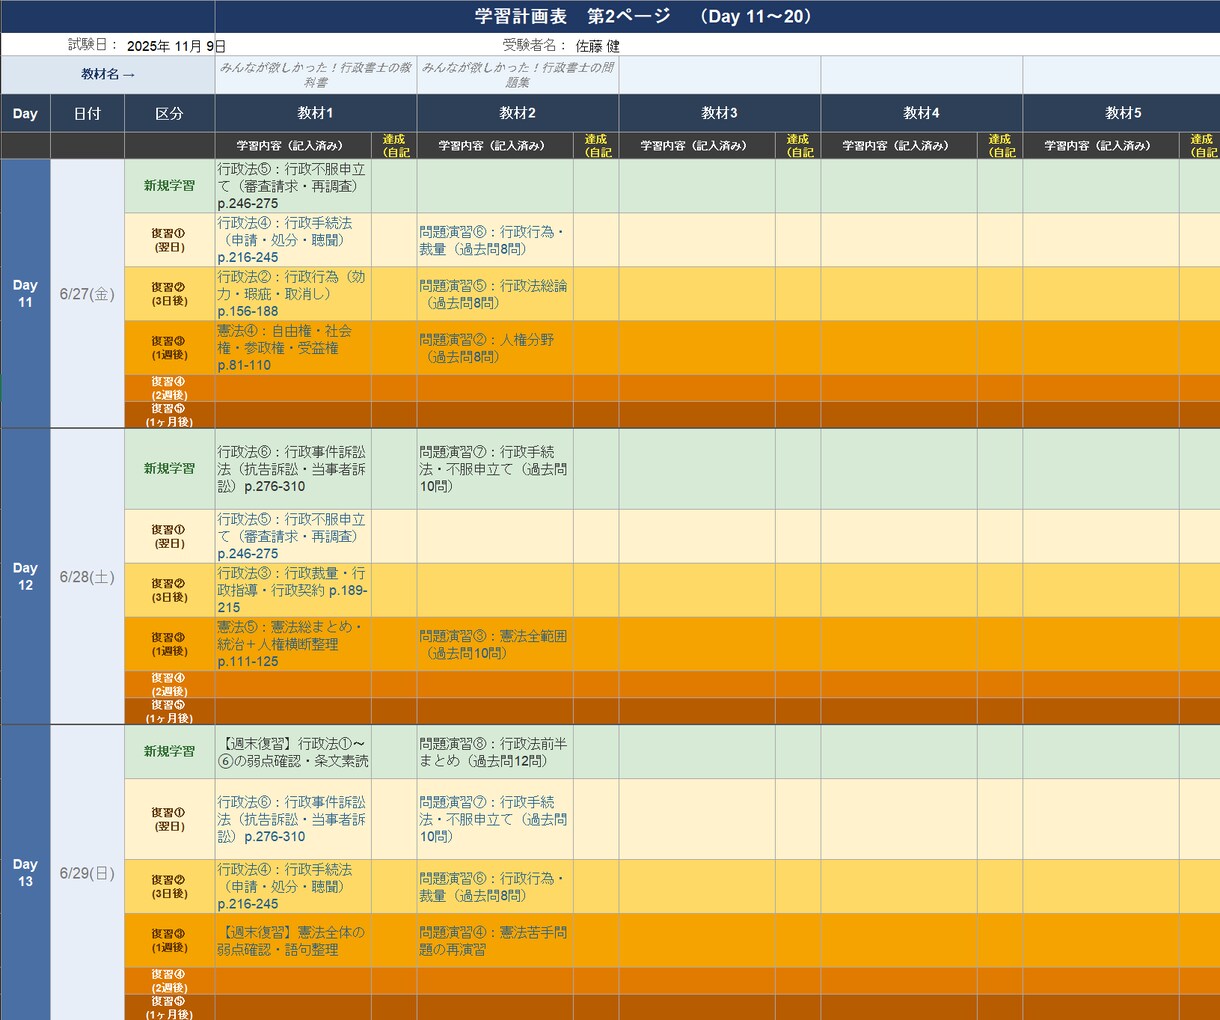Select the "【週末復習】憲法全体の弱点確認" cell
Screen dimensions: 1220x1020
(x=294, y=940)
